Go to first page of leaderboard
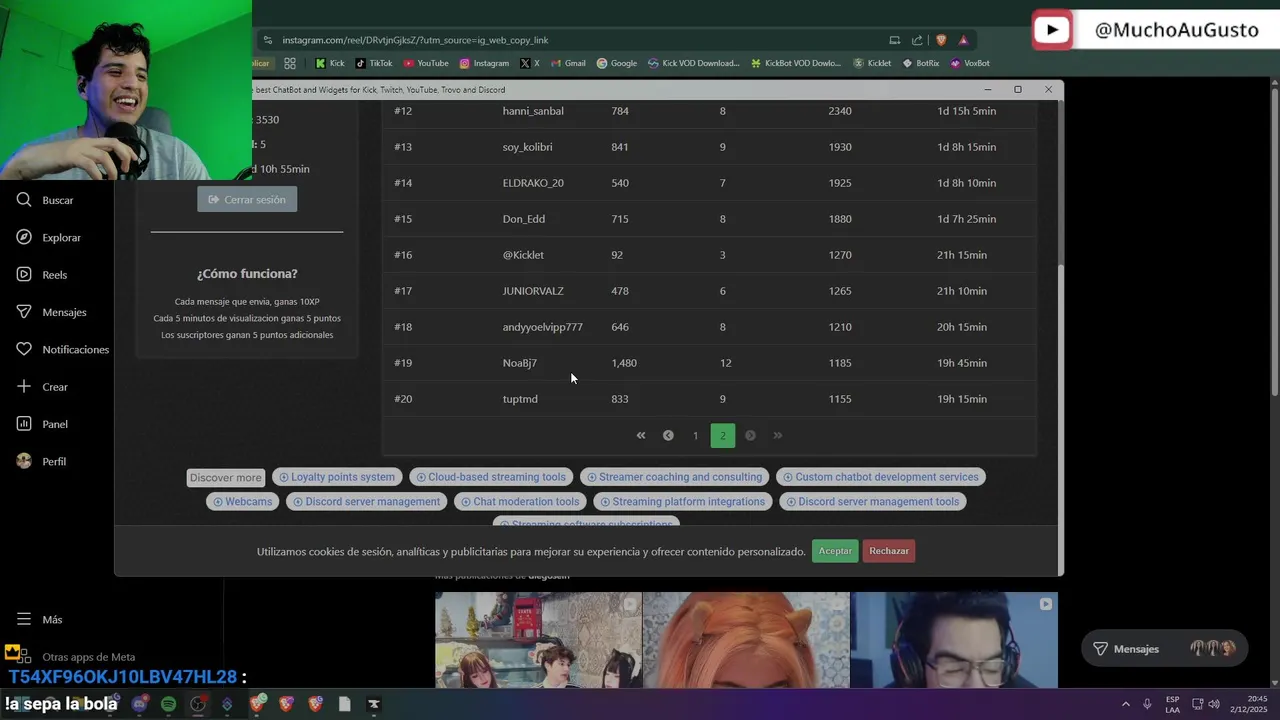Image resolution: width=1280 pixels, height=720 pixels. [641, 435]
